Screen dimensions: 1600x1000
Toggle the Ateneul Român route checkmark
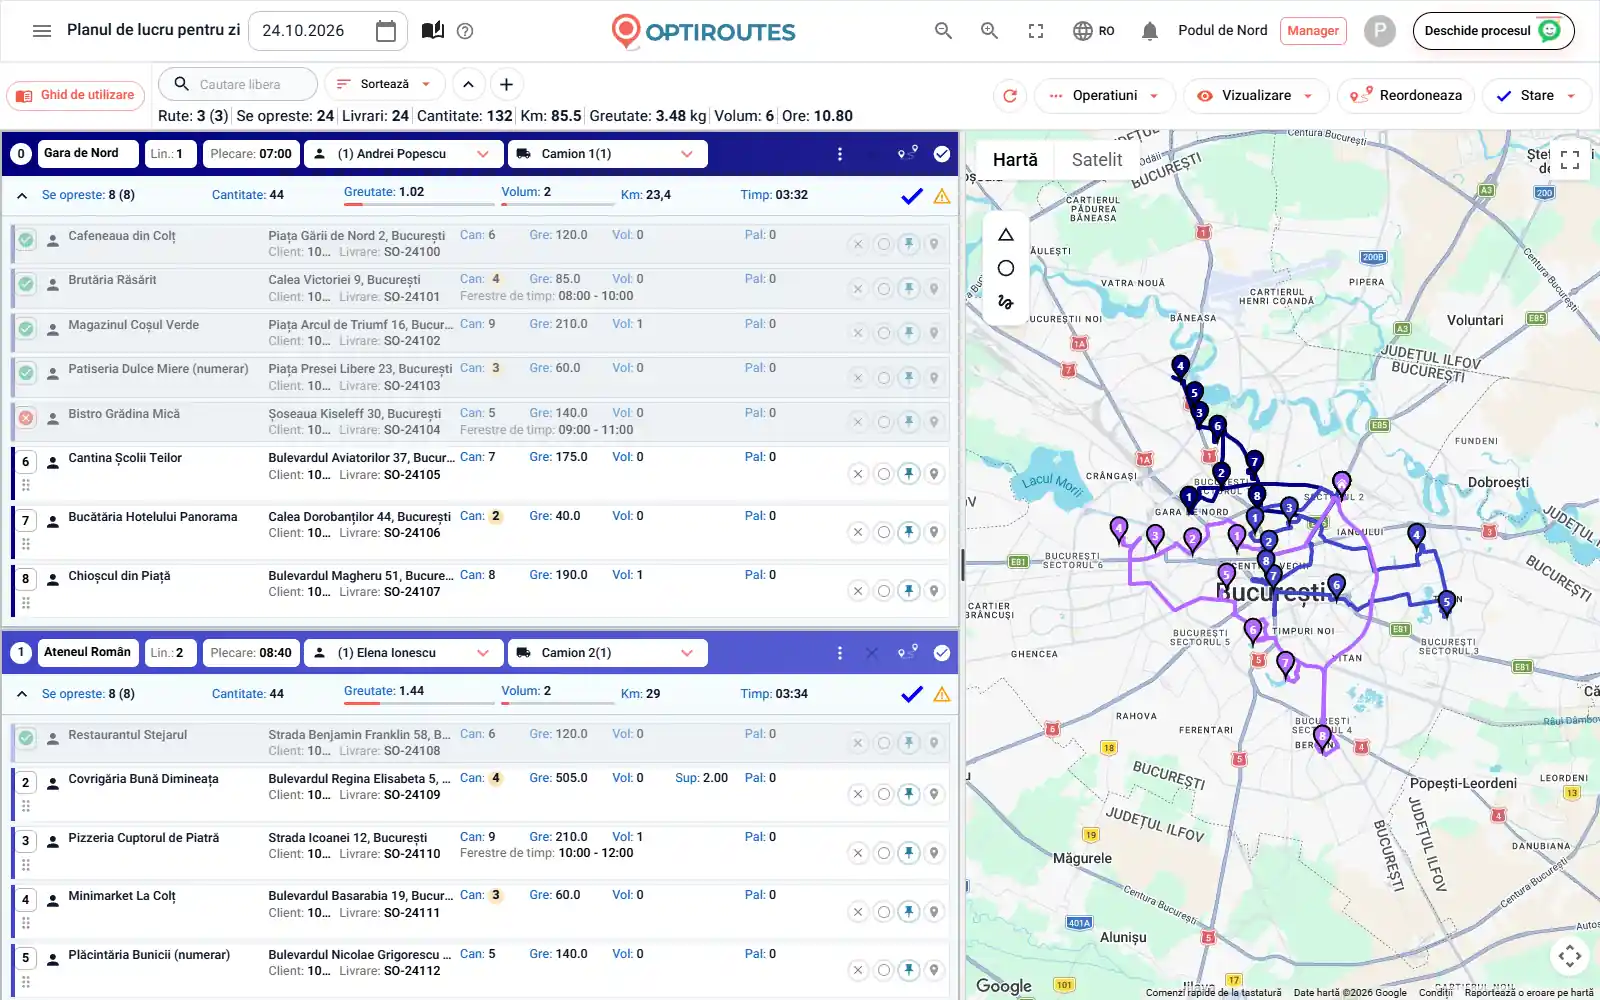click(942, 653)
